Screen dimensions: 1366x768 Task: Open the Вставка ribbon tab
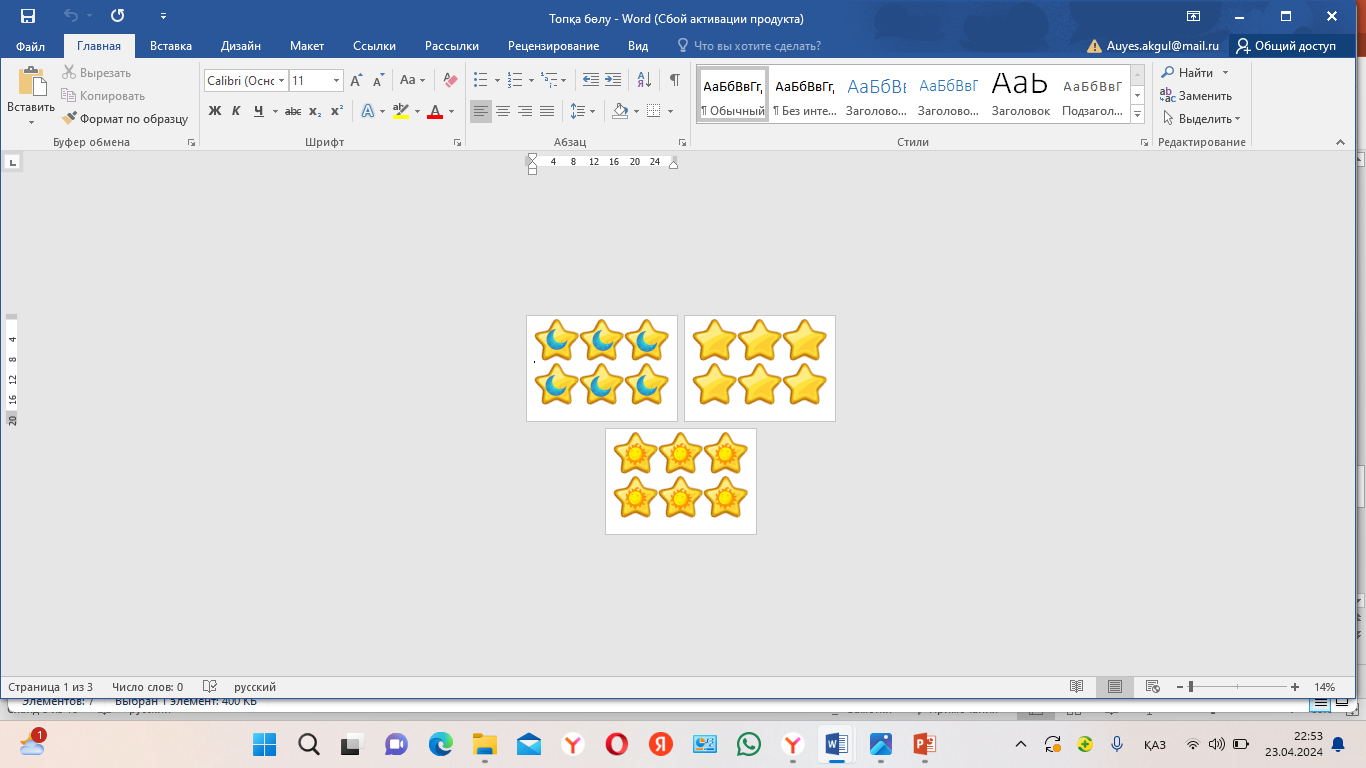pos(171,46)
